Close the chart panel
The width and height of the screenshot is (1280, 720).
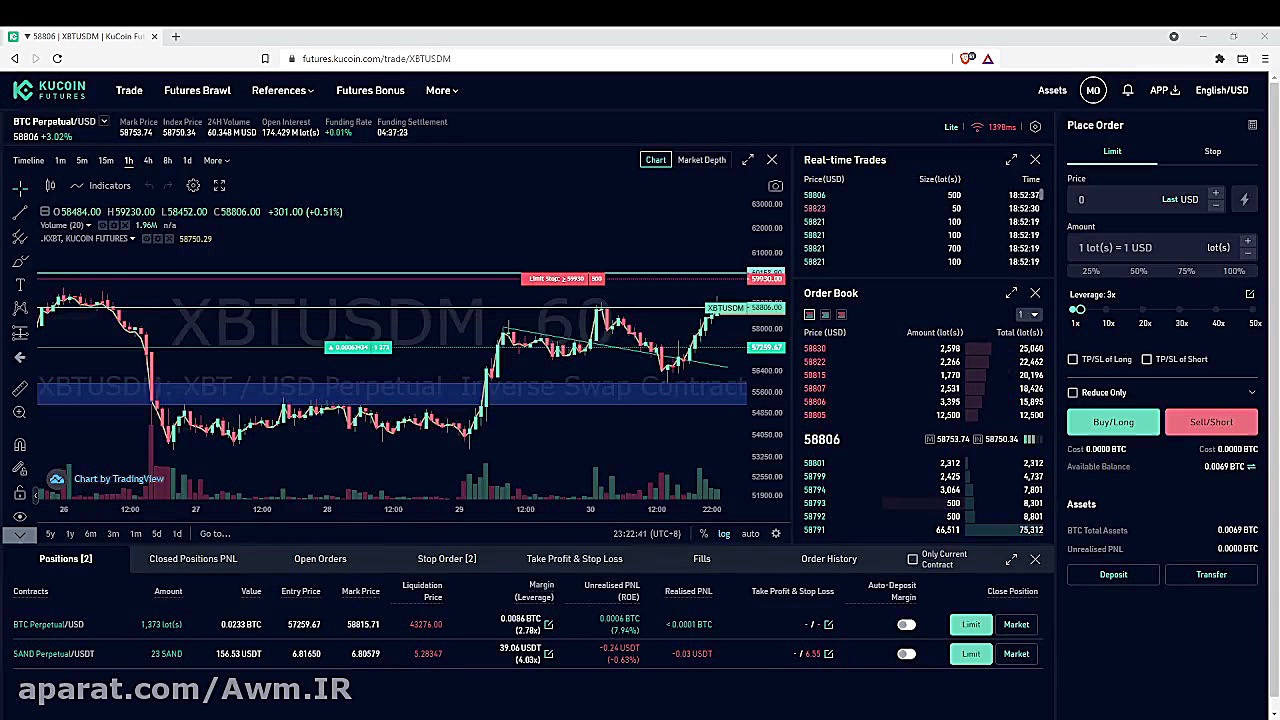pos(772,160)
